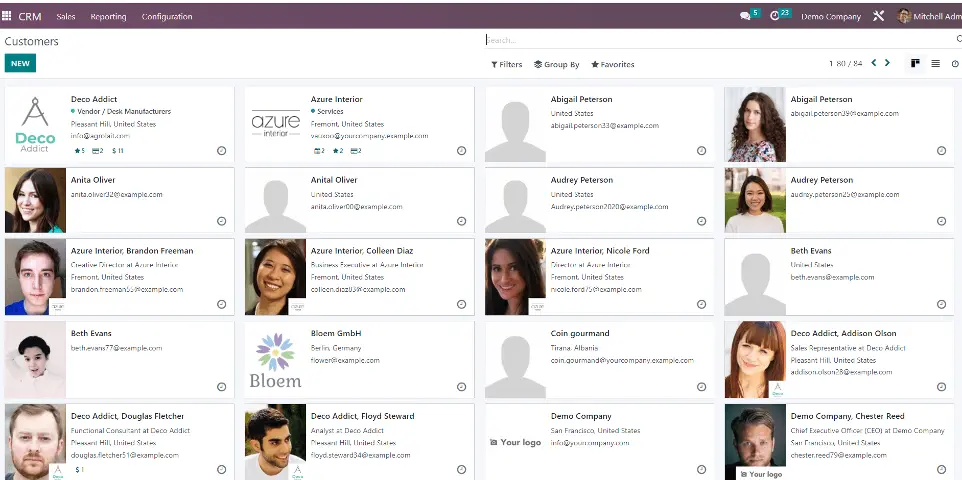Viewport: 962px width, 480px height.
Task: Click activity clock on Deco Addict card
Action: pos(221,150)
